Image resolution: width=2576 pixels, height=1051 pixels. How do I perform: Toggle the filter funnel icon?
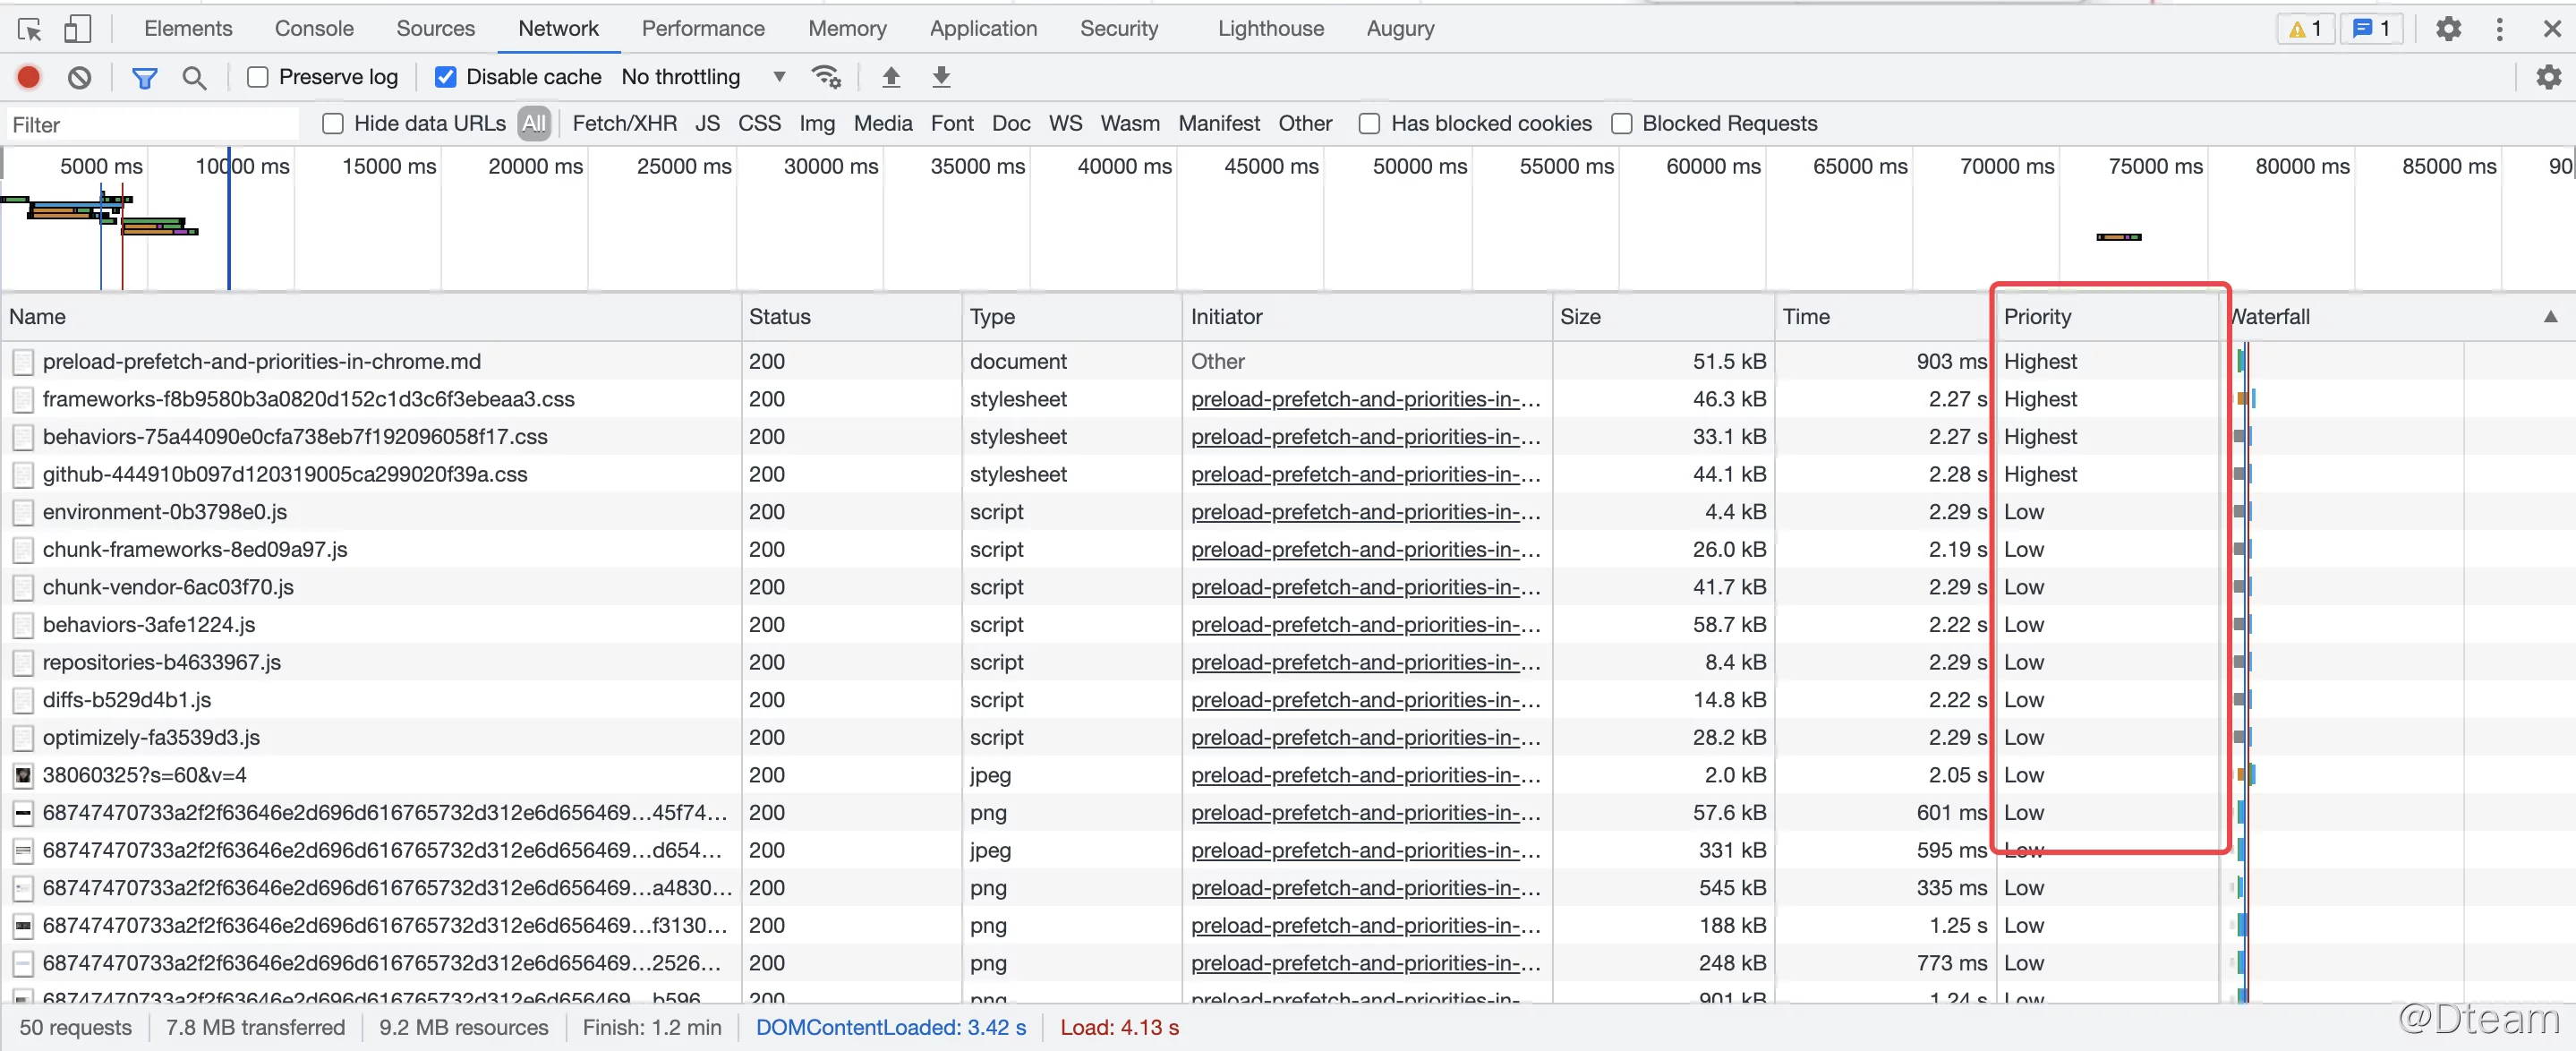click(x=145, y=77)
